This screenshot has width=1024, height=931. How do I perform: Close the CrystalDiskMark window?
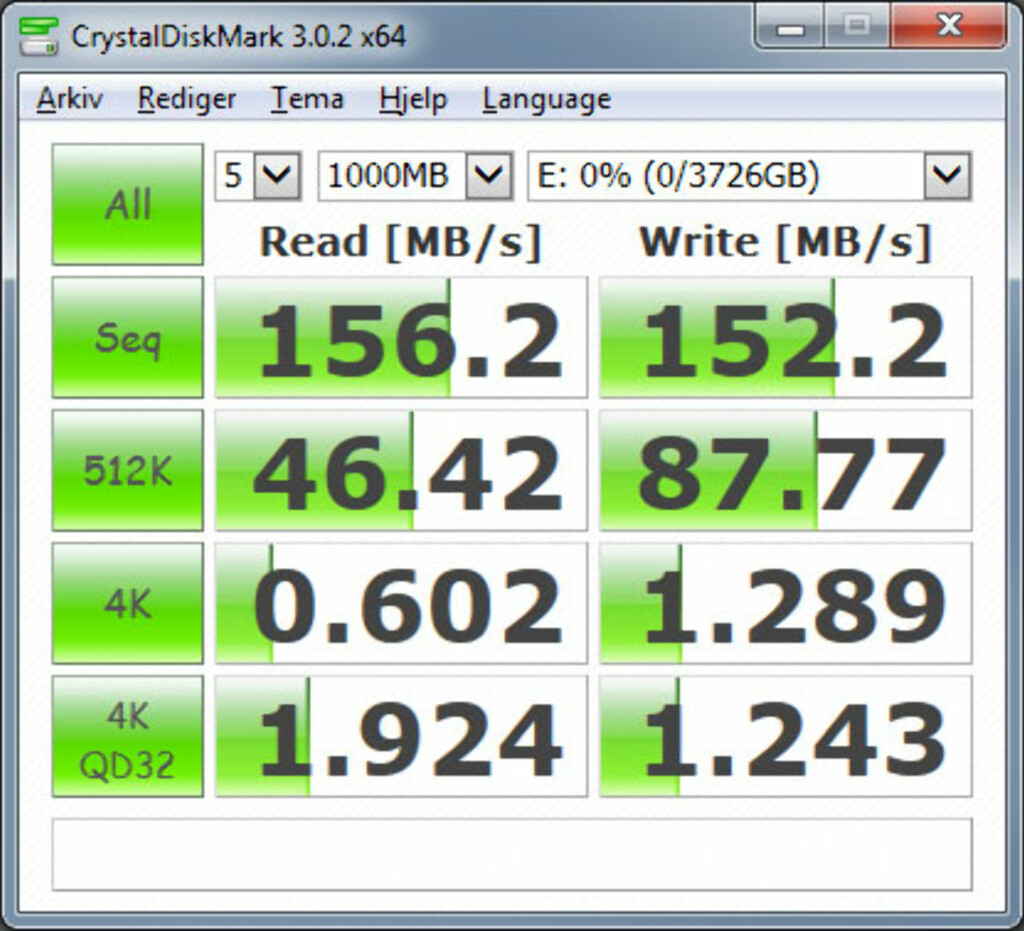(948, 26)
